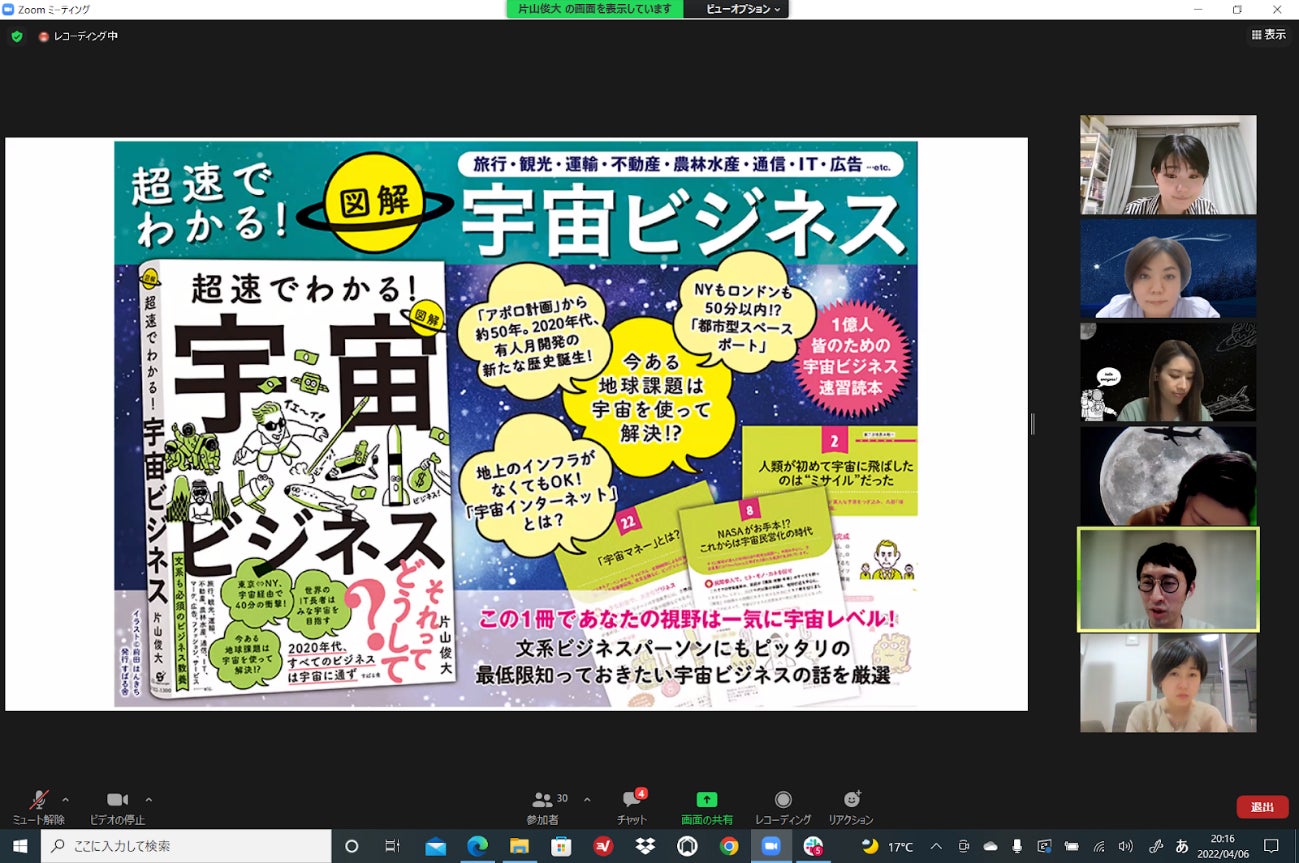This screenshot has width=1299, height=863.
Task: Open the chat (チャット) panel
Action: 632,807
